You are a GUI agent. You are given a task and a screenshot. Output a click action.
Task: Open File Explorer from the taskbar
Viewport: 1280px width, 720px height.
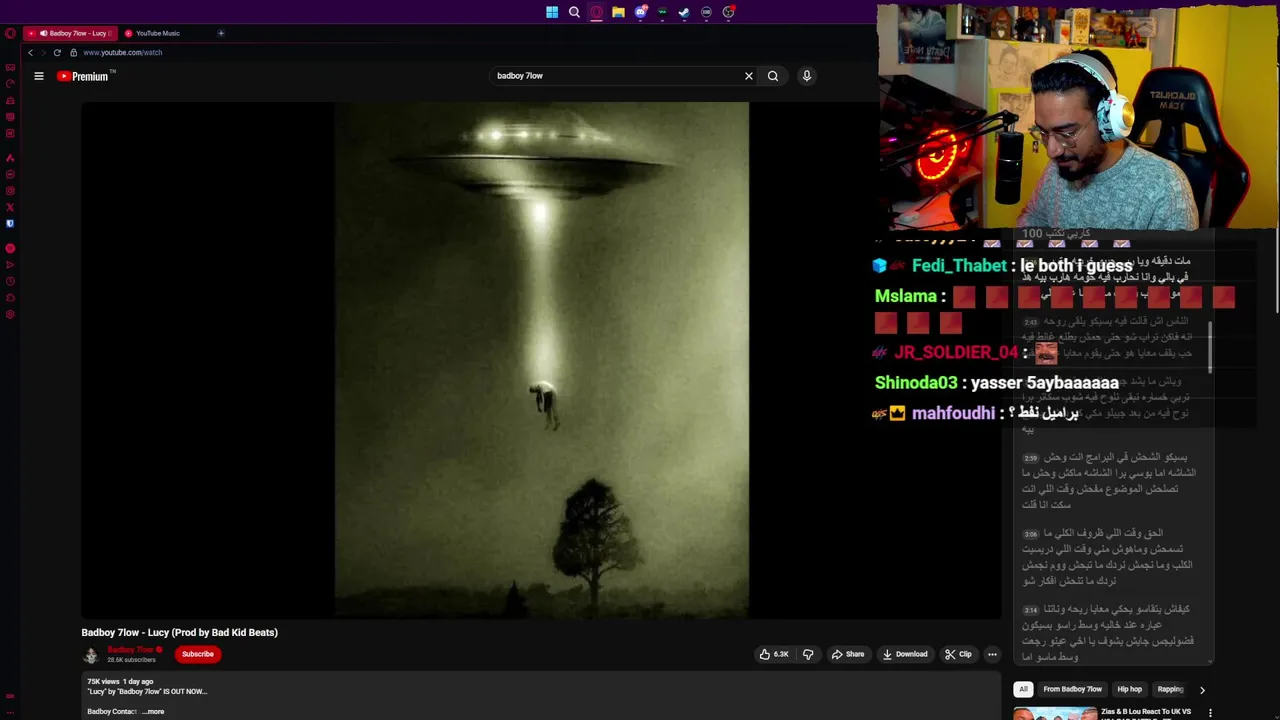(x=618, y=12)
